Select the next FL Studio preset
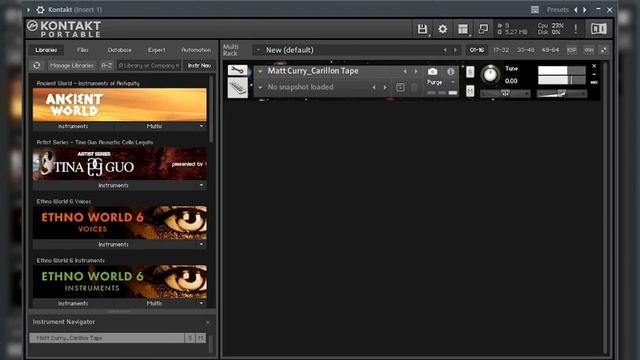 (585, 9)
